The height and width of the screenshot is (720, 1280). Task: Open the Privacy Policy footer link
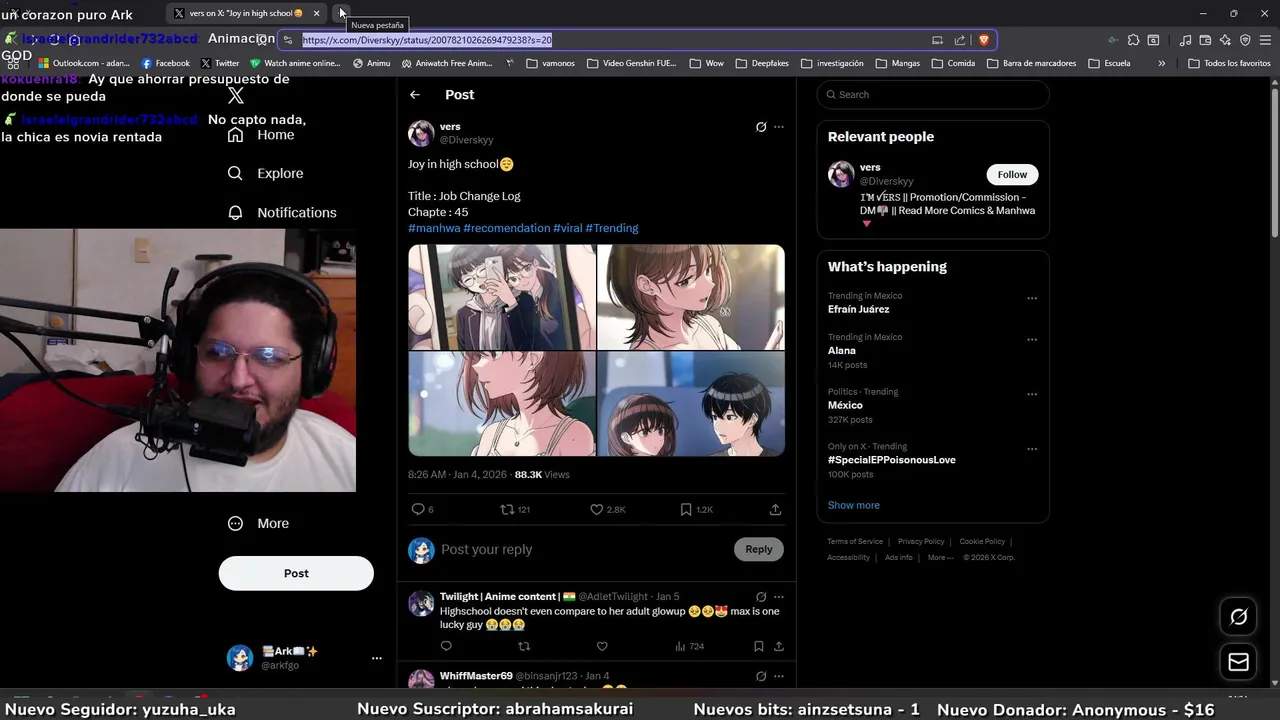click(921, 542)
